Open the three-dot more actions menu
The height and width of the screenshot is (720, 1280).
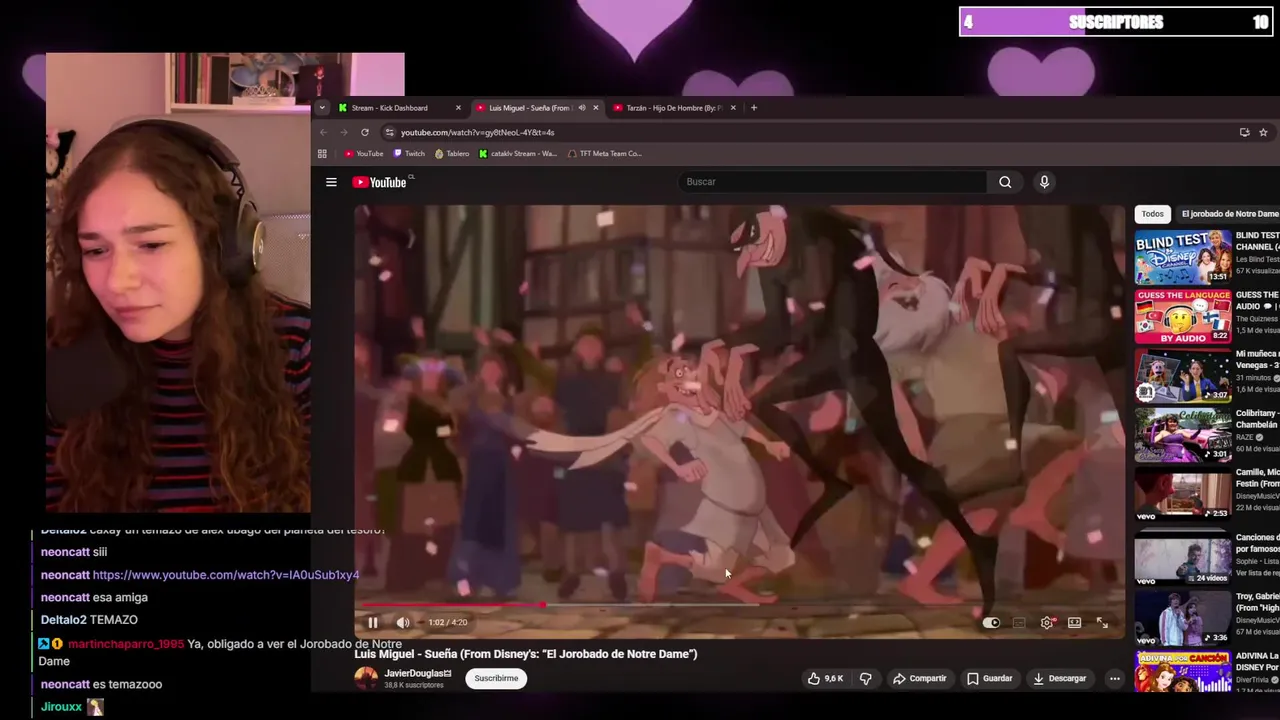click(1114, 678)
